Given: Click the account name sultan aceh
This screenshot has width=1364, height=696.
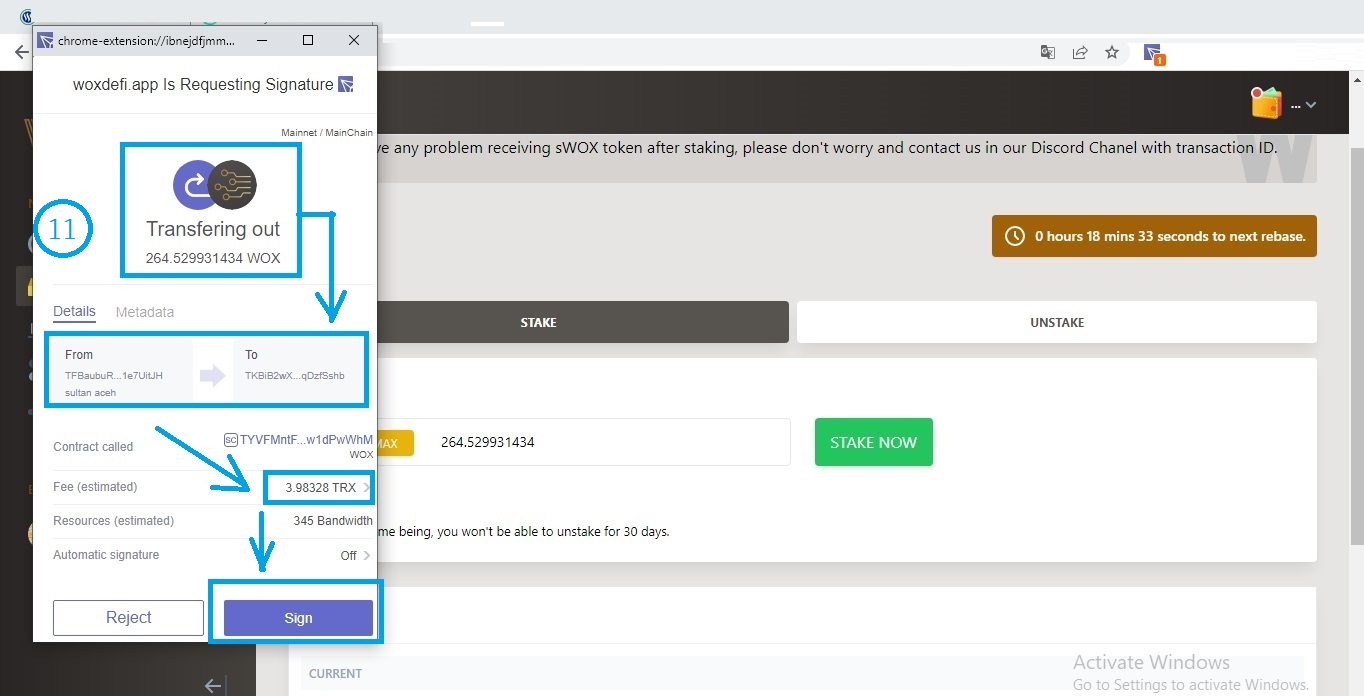Looking at the screenshot, I should [90, 393].
